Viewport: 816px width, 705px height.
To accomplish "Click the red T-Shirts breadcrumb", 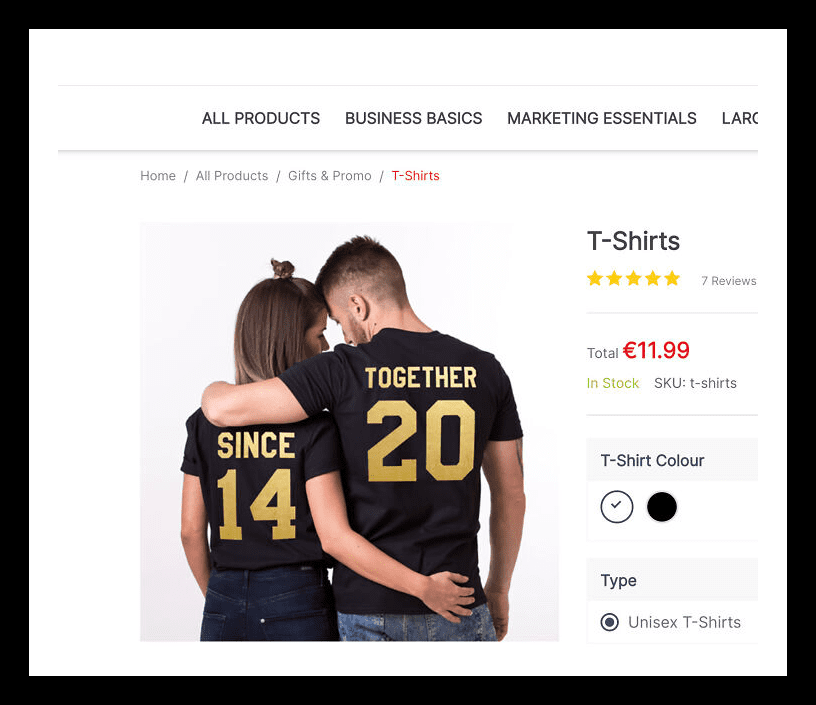I will click(415, 176).
